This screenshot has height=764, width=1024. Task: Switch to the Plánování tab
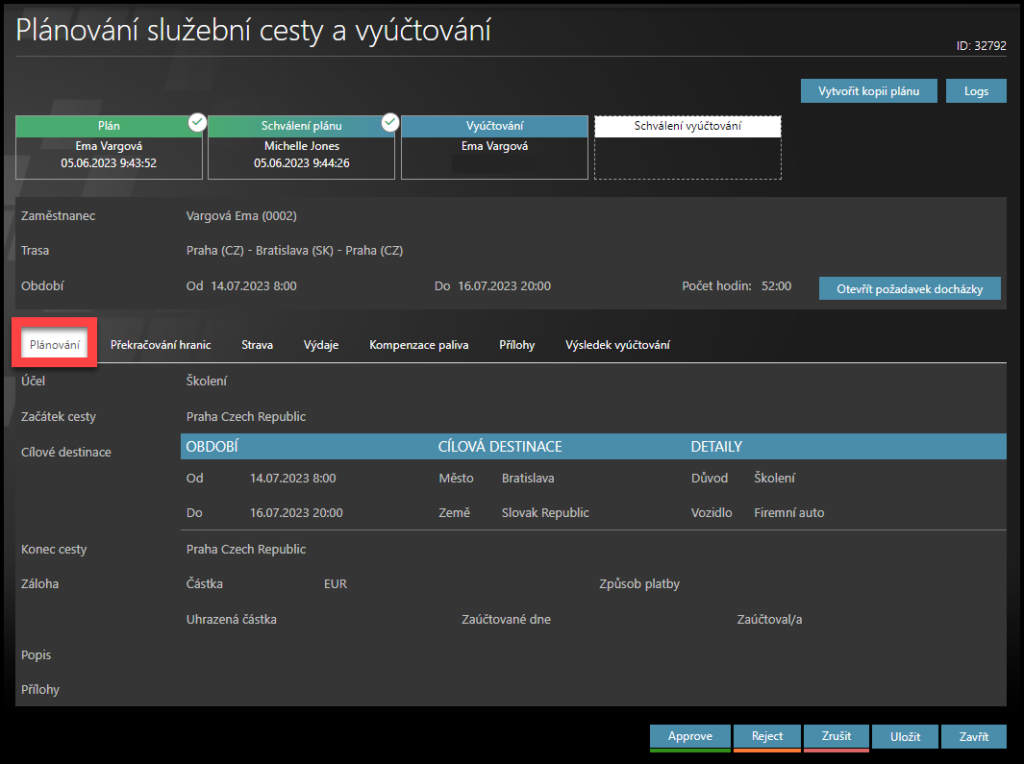click(x=55, y=345)
